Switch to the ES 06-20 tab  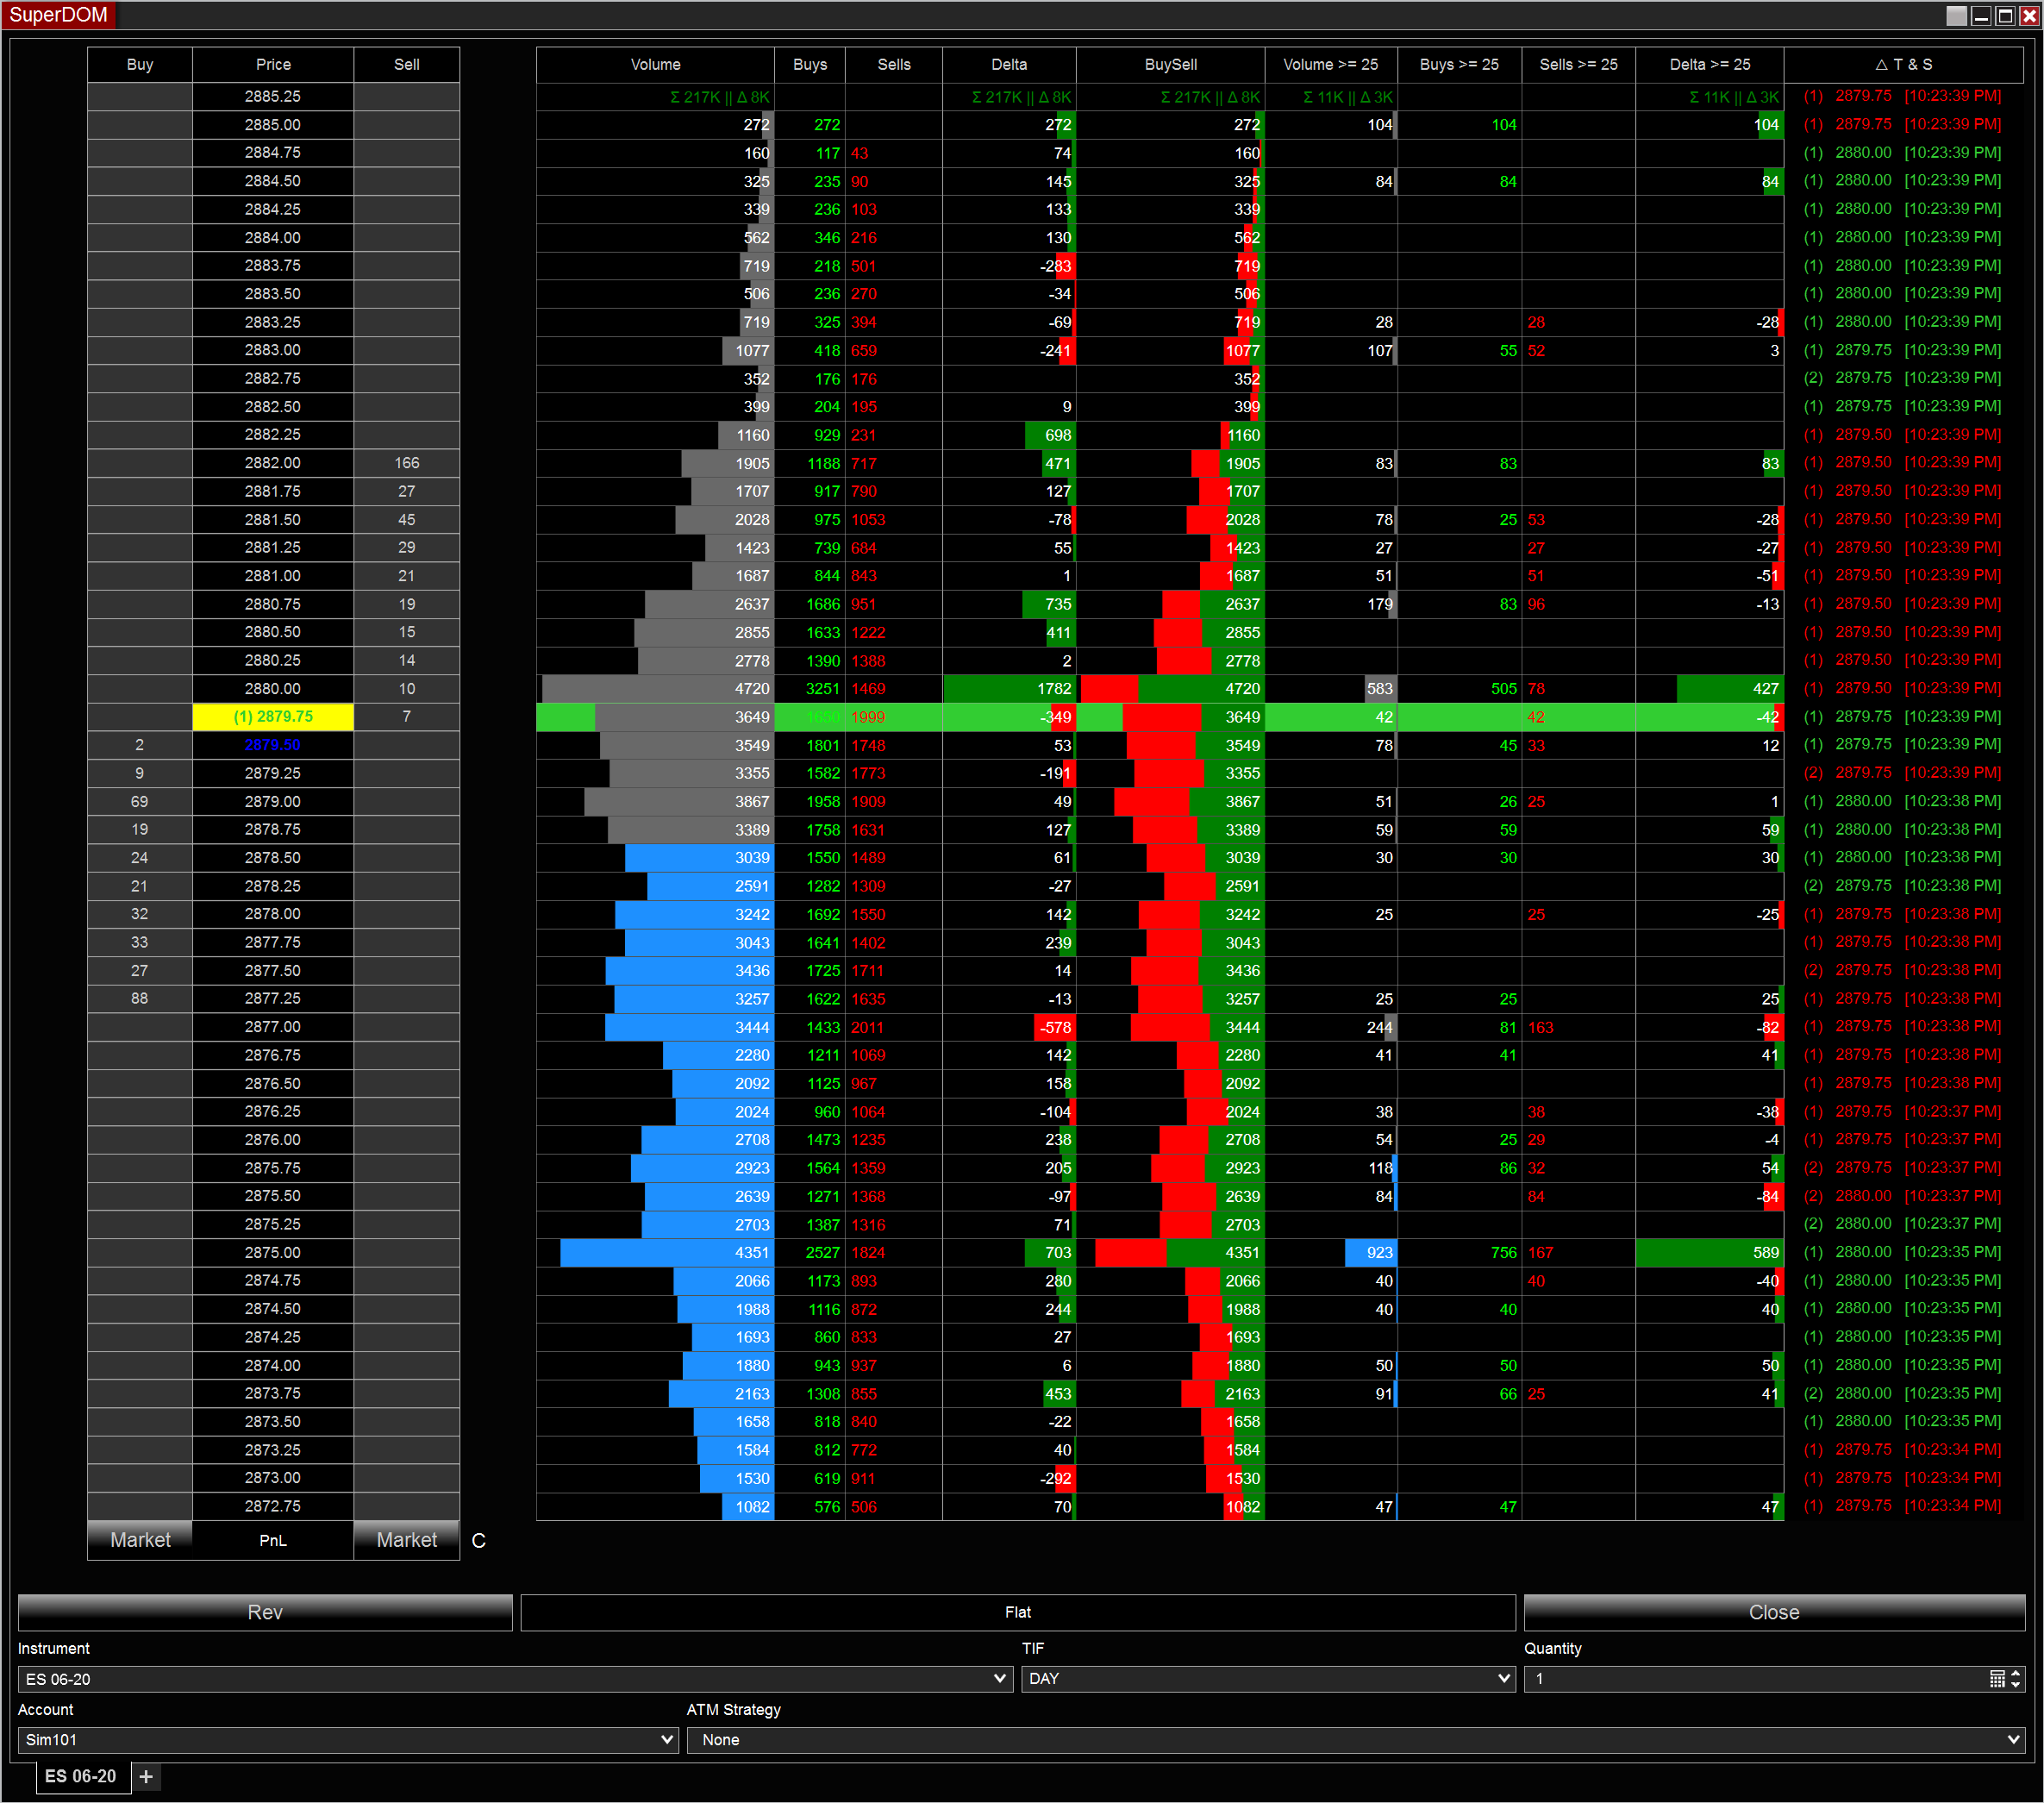click(x=82, y=1777)
